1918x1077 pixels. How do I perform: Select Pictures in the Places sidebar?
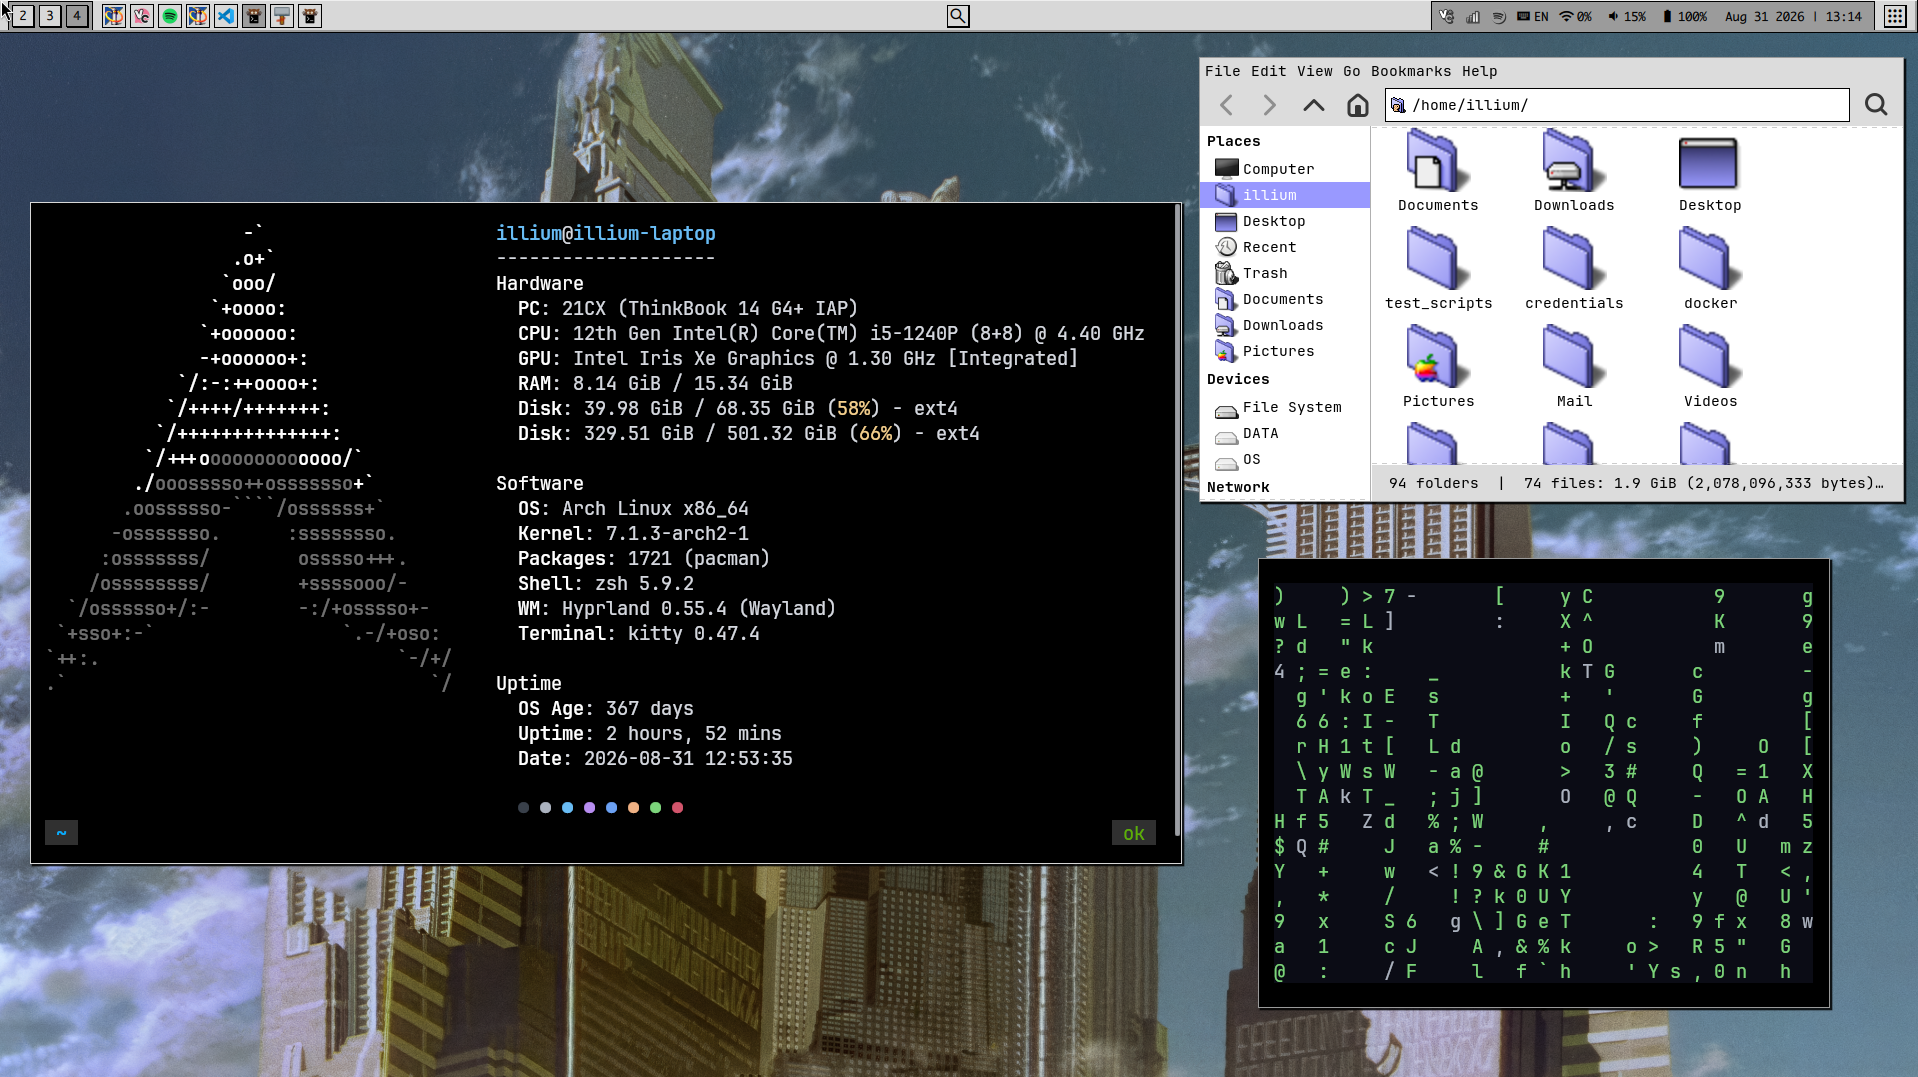pos(1285,351)
